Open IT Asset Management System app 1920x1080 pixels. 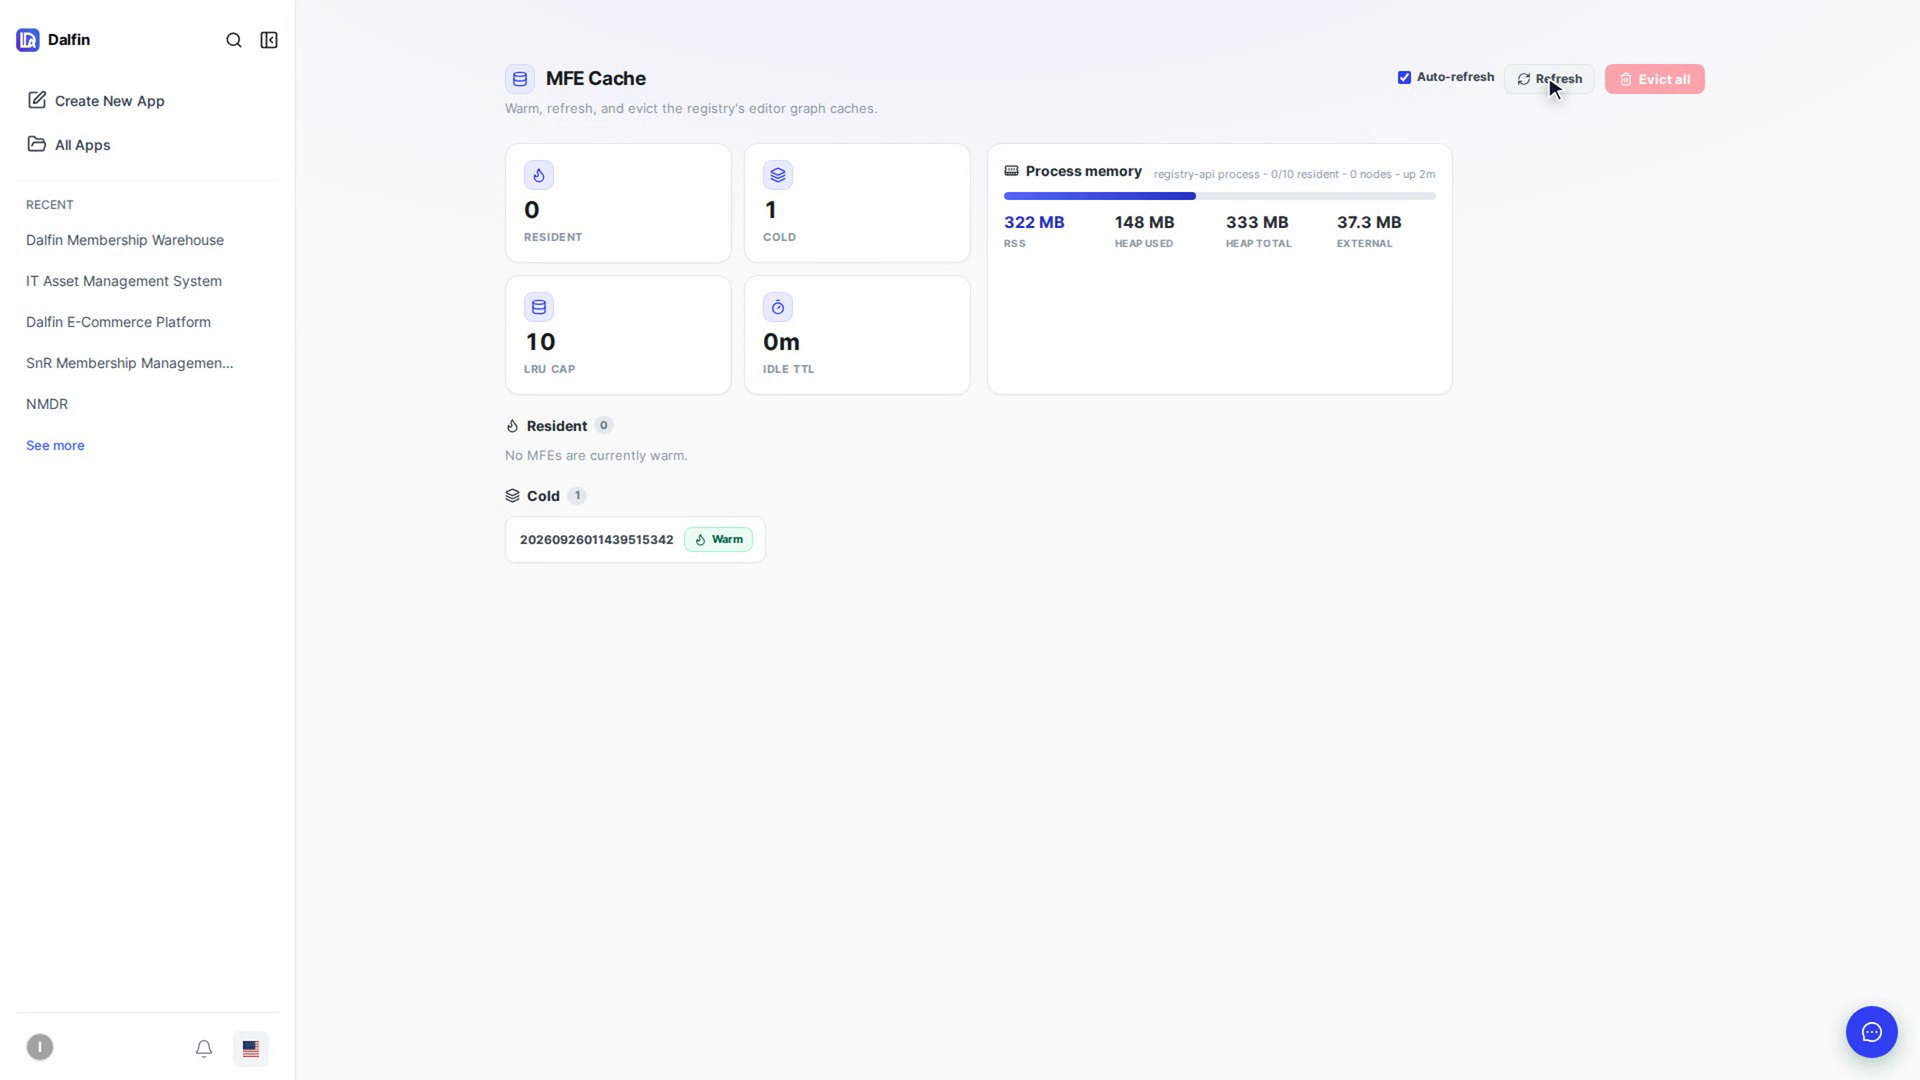point(124,281)
